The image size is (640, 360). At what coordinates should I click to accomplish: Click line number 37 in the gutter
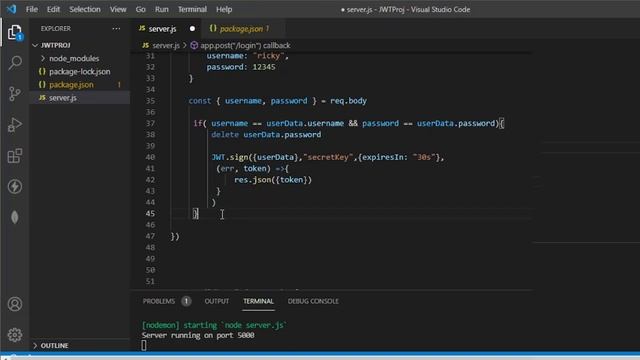point(150,123)
